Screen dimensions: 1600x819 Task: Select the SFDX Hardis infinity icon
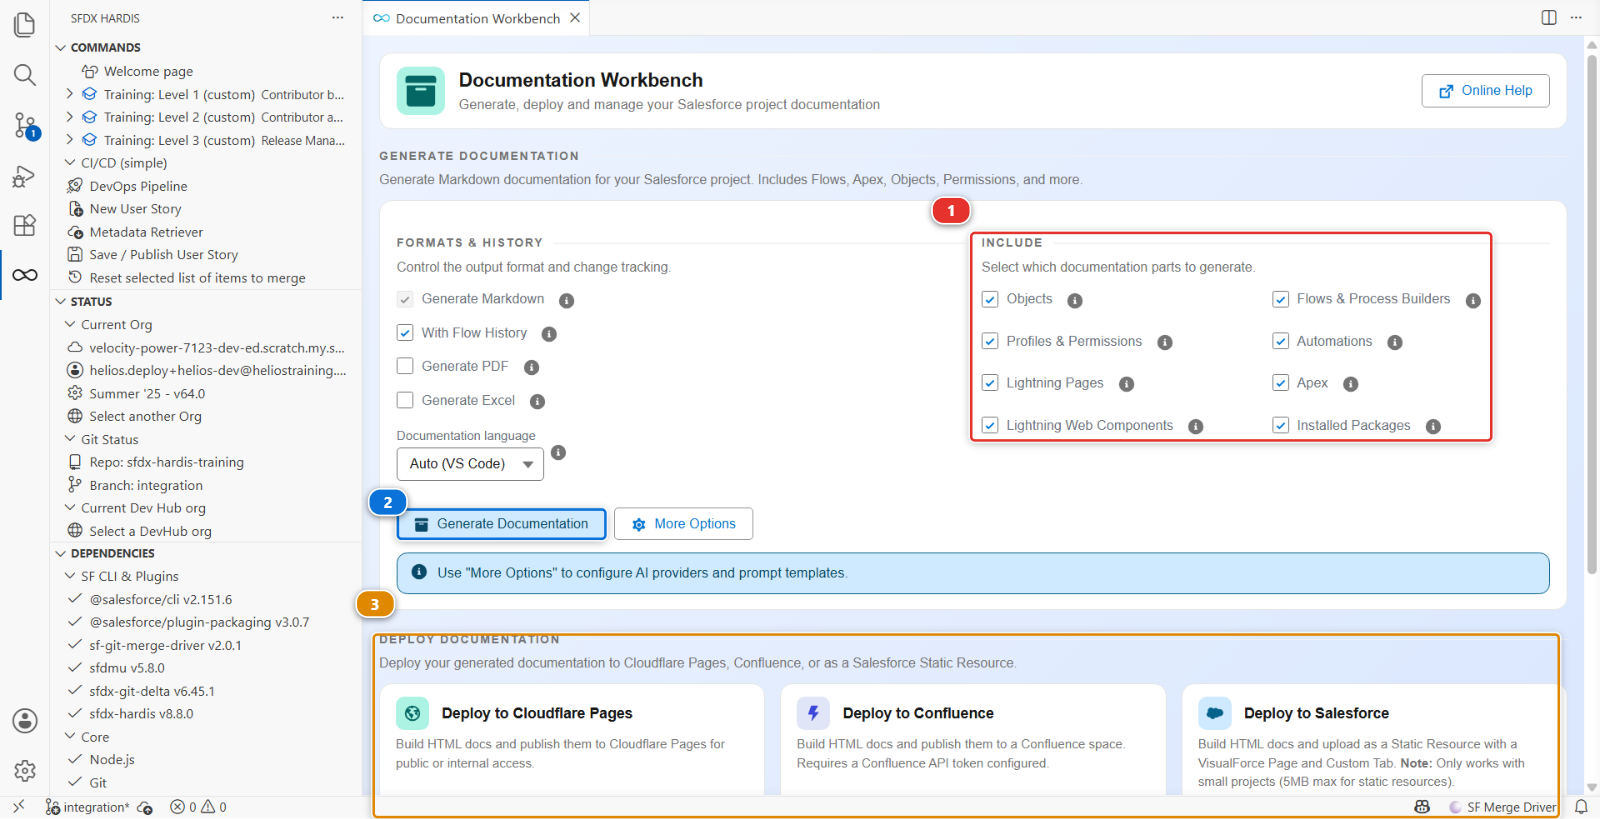pyautogui.click(x=25, y=275)
